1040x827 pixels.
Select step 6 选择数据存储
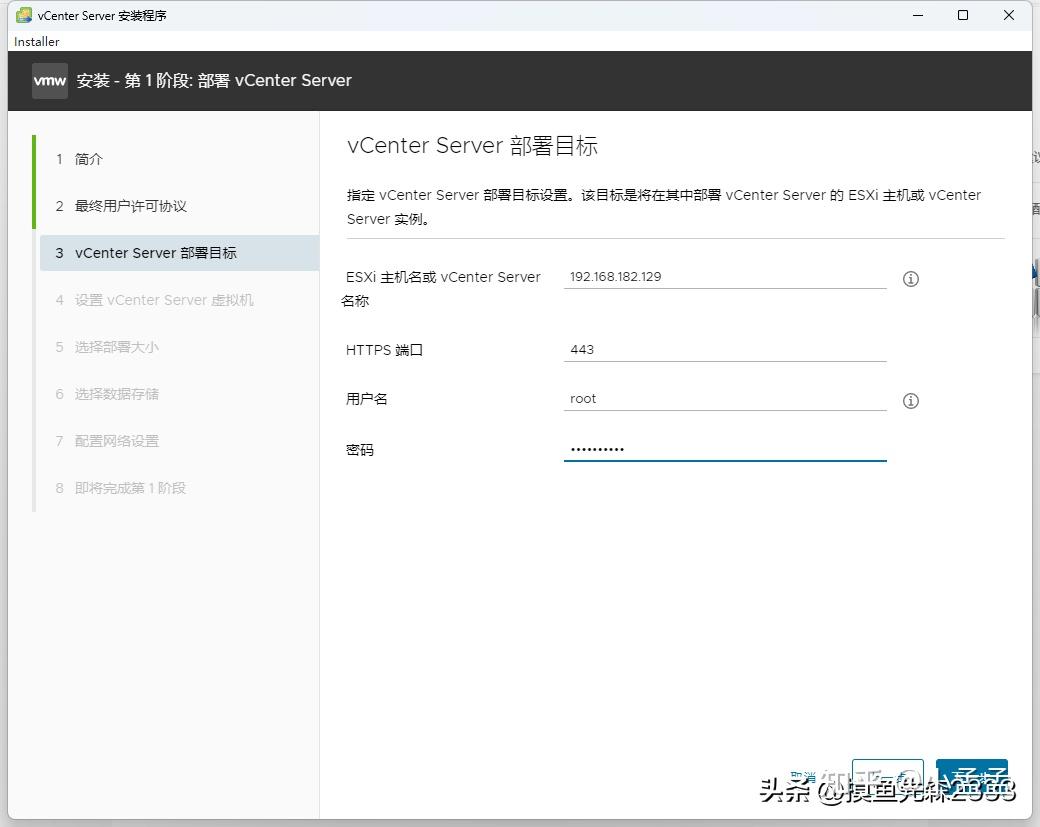coord(120,394)
